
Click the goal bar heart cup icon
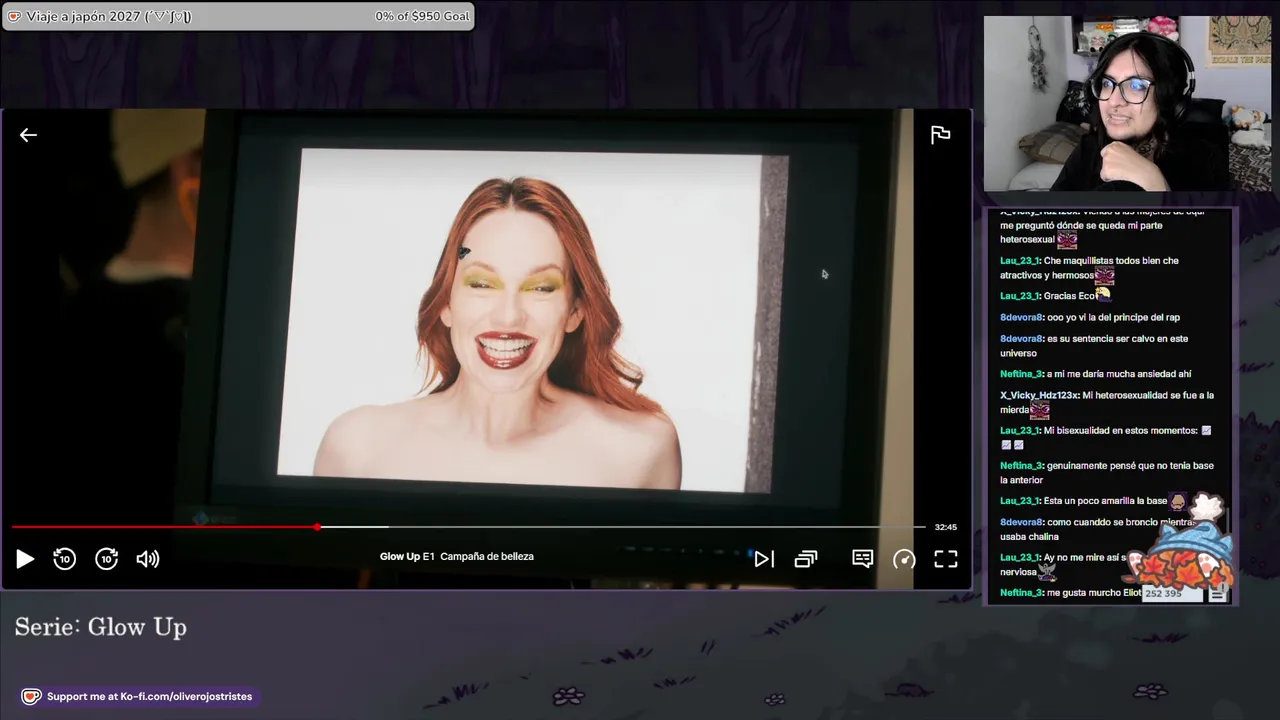click(14, 16)
